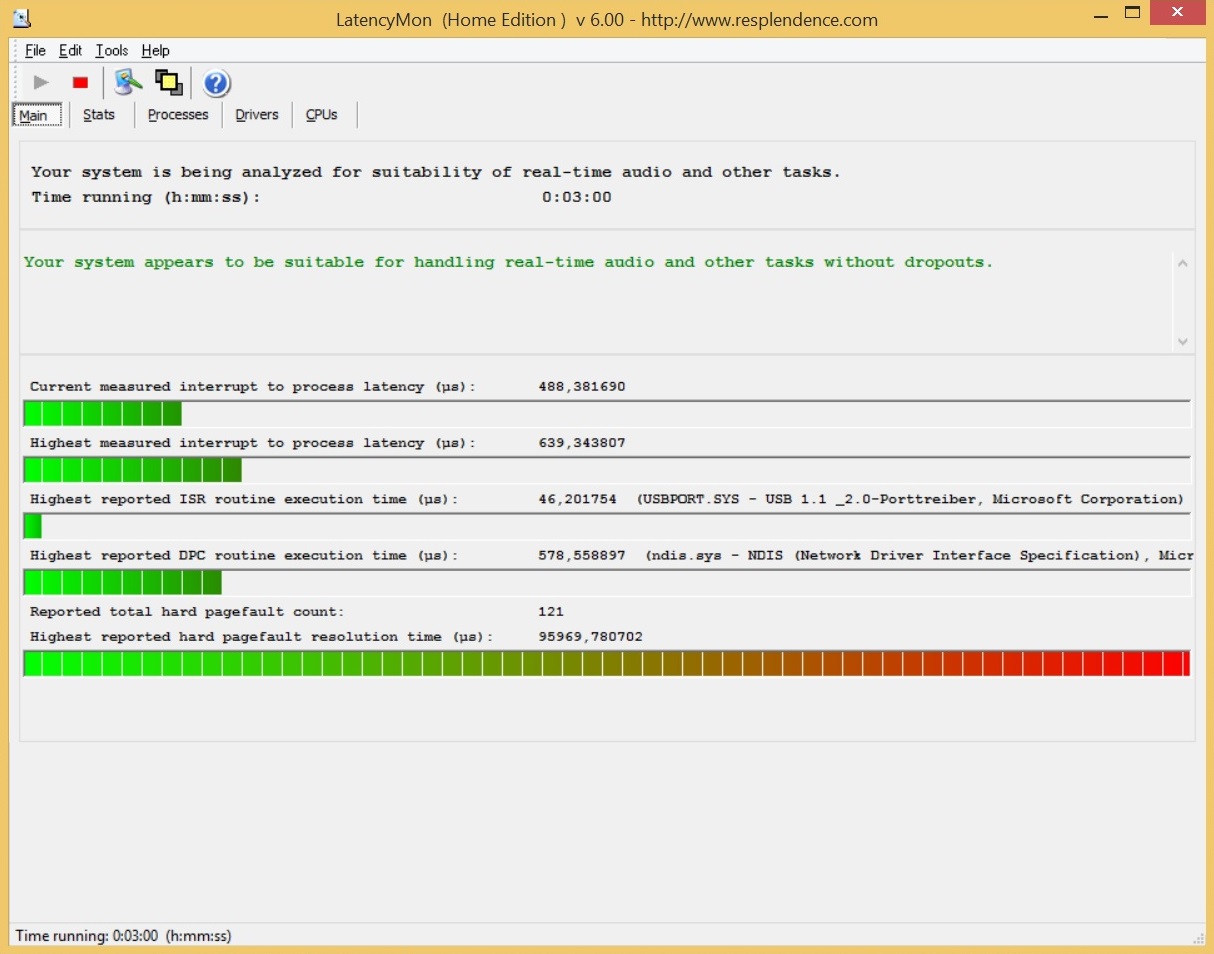
Task: Show the Drivers tab
Action: (x=257, y=115)
